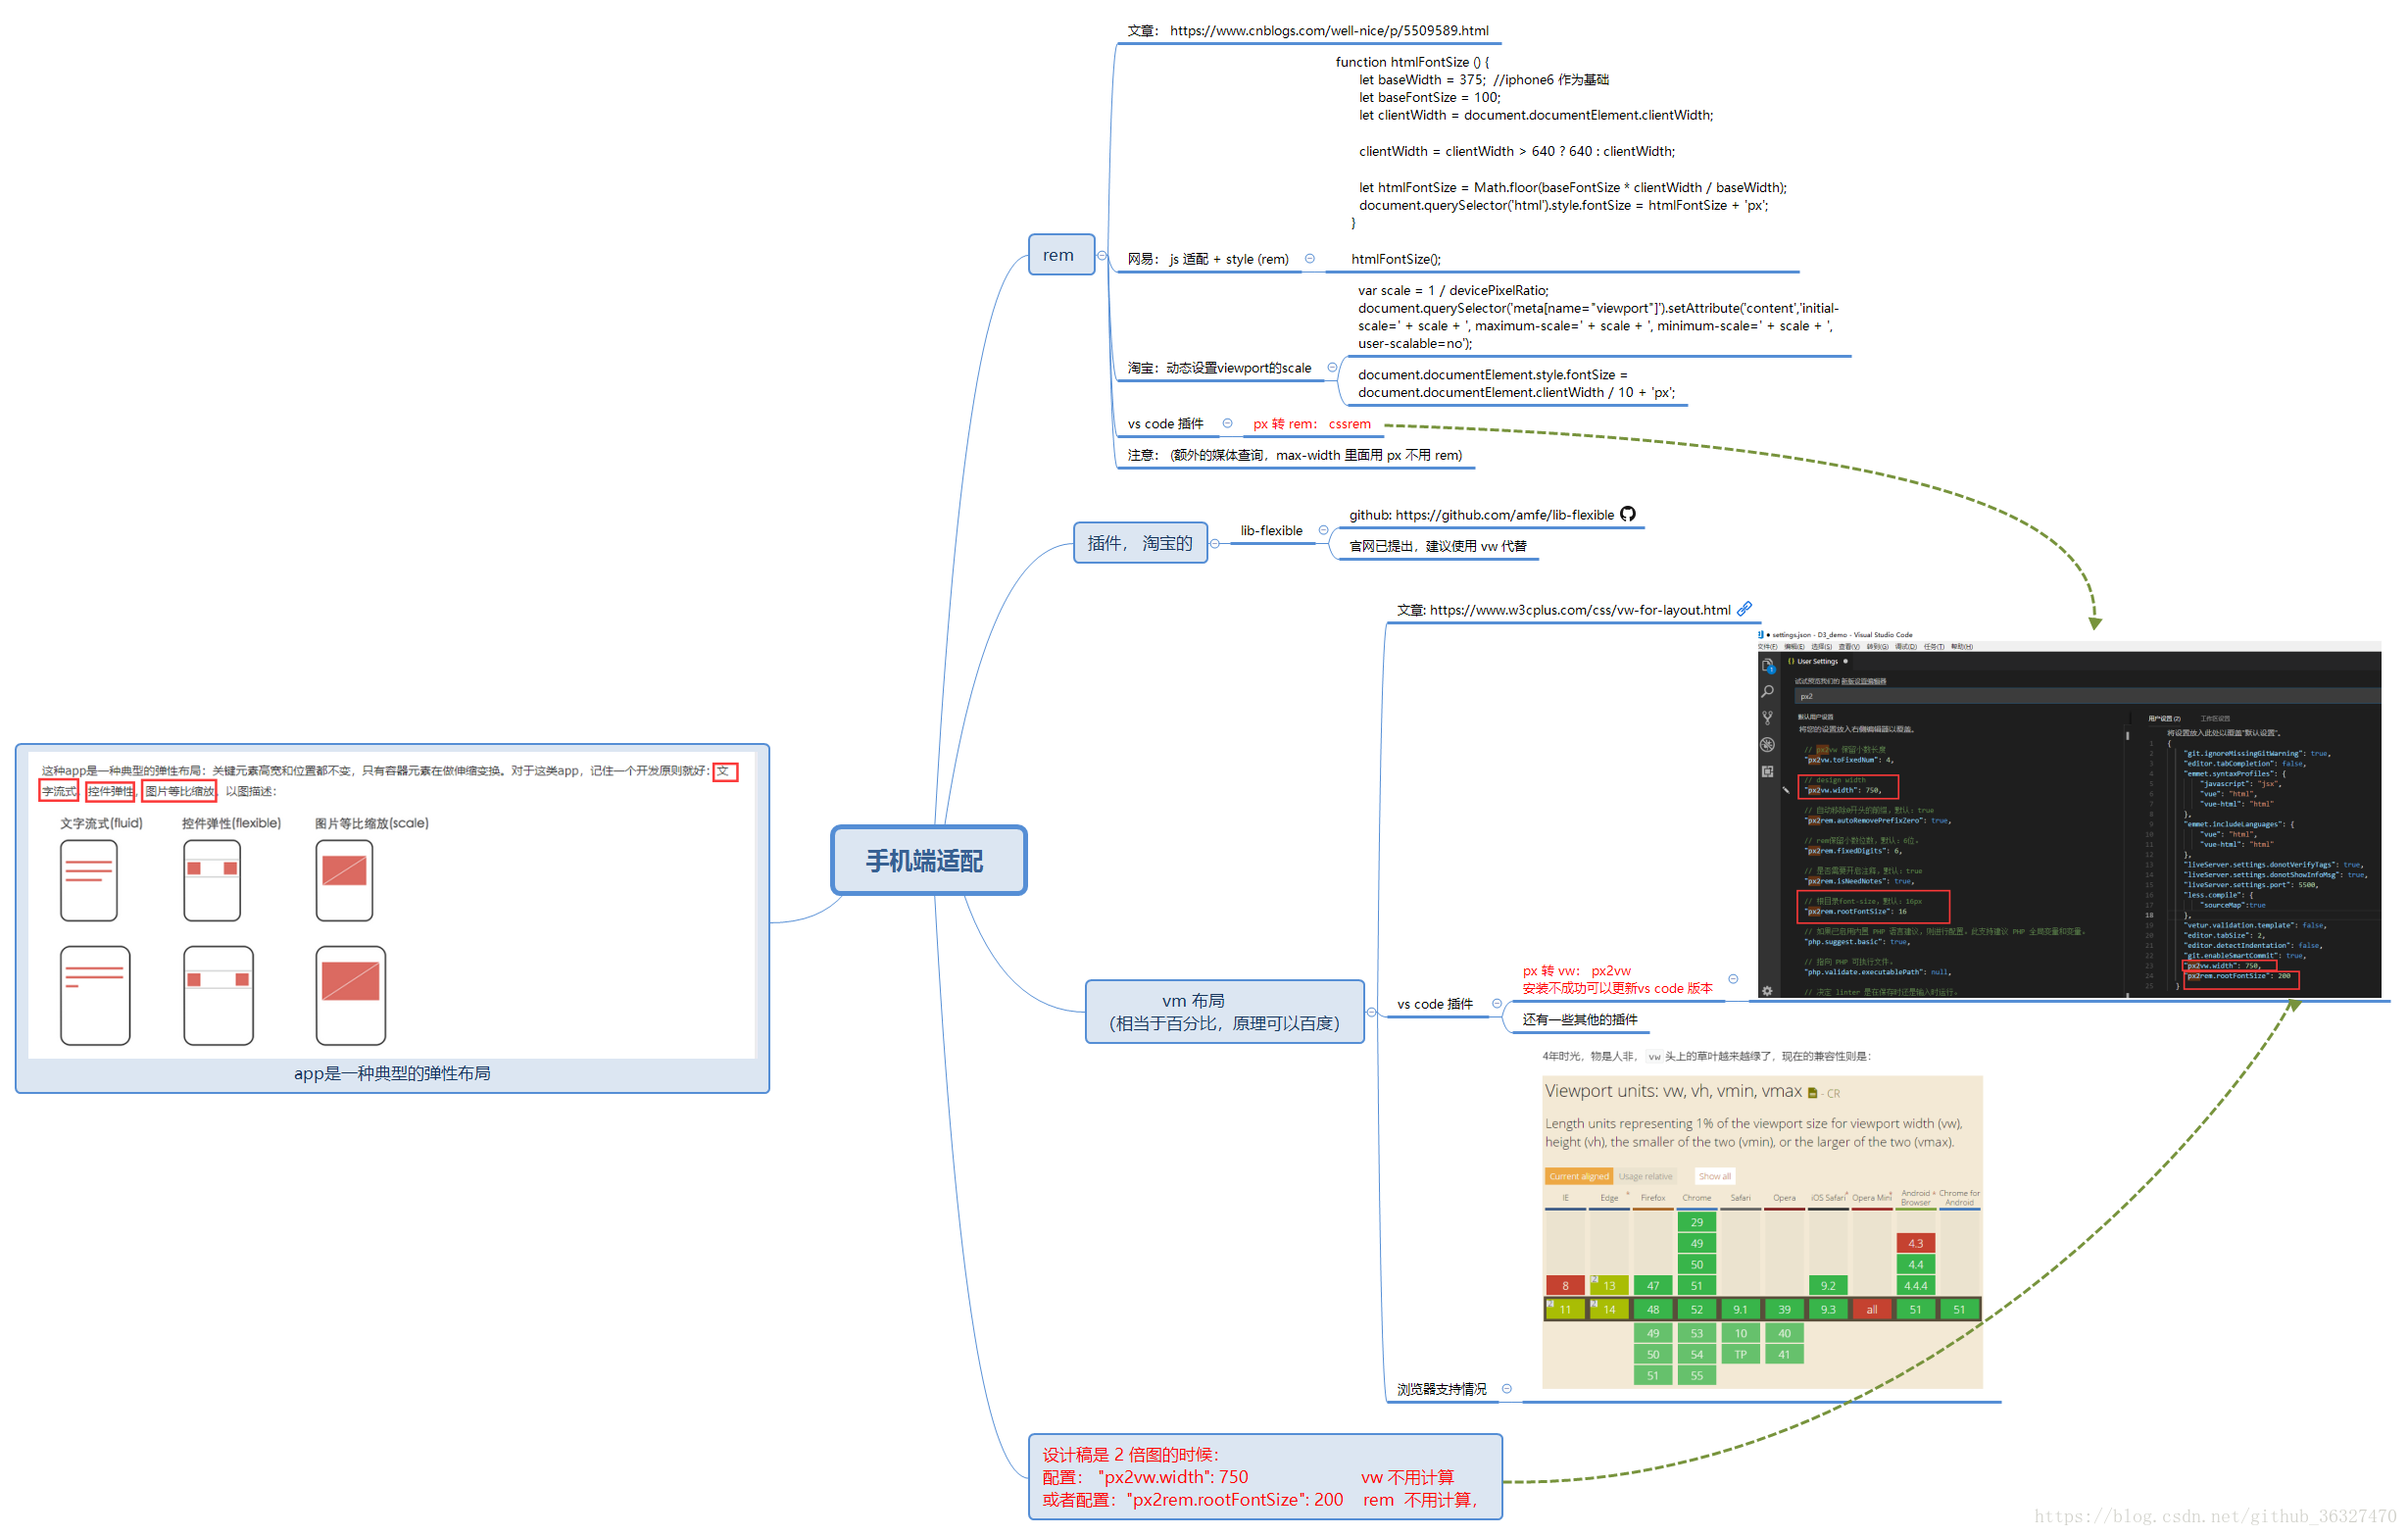
Task: Select the 插件，淘宝的 topic node
Action: pos(1140,543)
